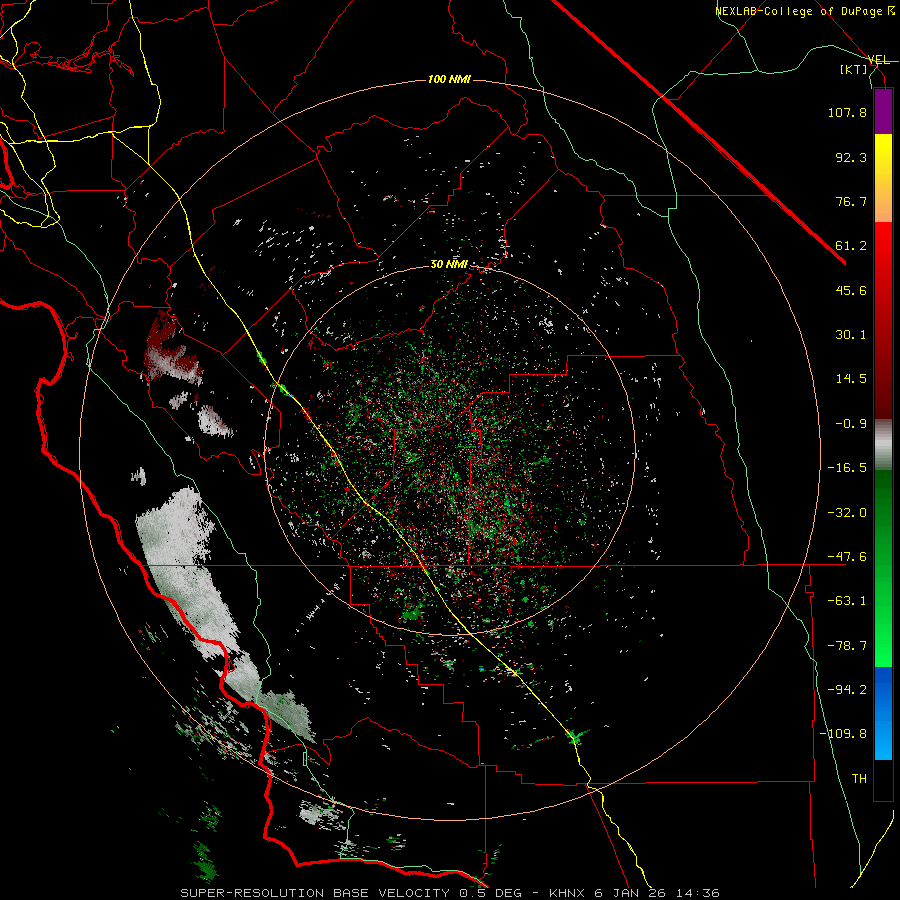
Task: Select the 107.8 legend value
Action: 847,112
